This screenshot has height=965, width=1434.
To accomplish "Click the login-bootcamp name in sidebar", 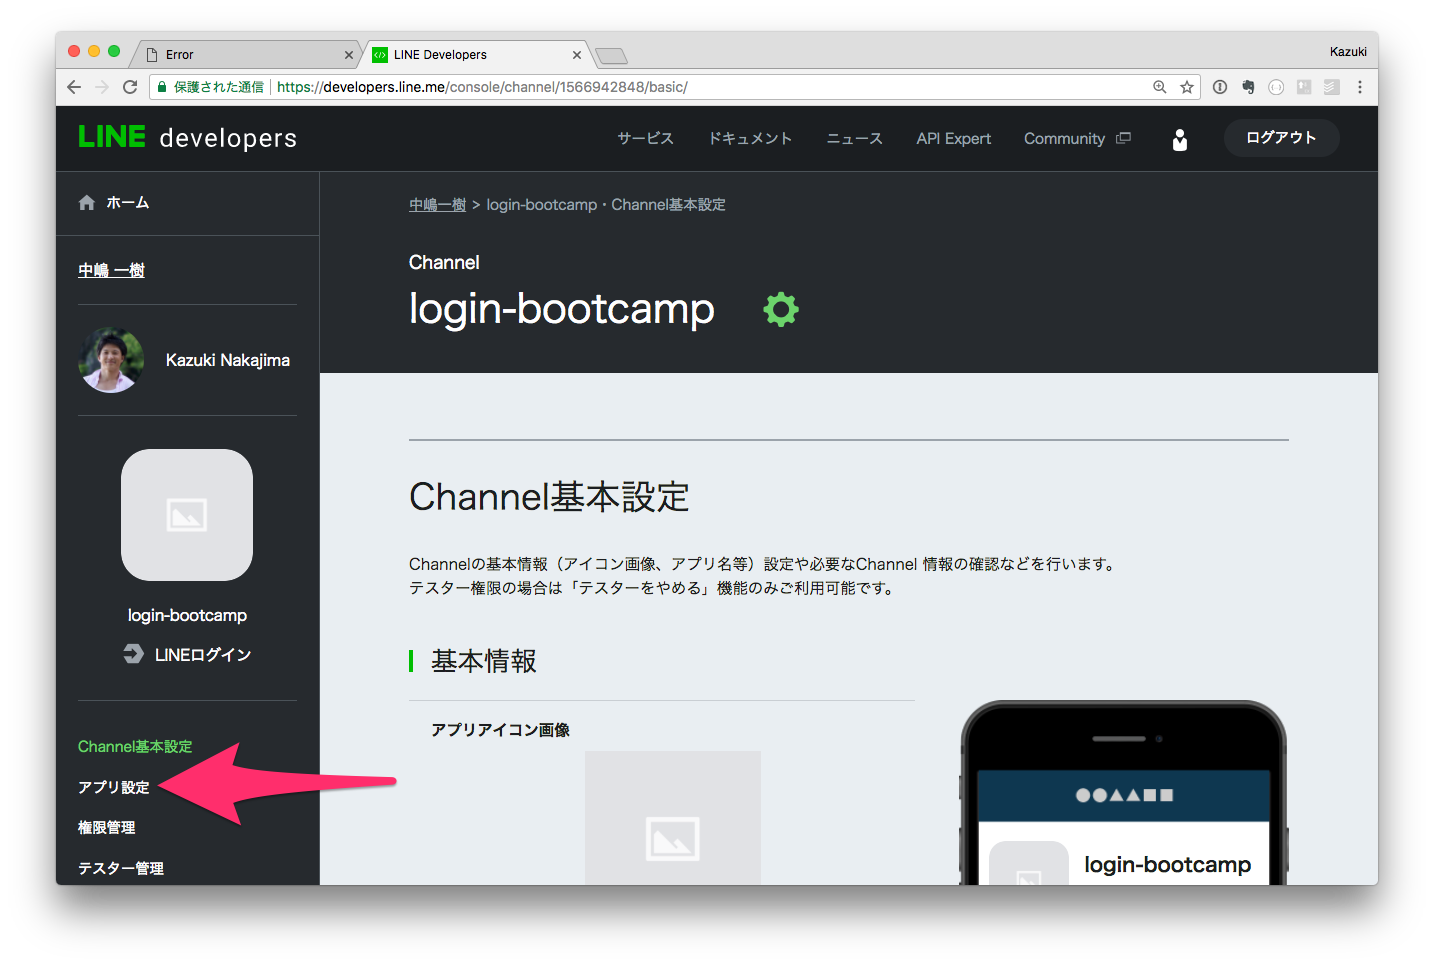I will (187, 615).
